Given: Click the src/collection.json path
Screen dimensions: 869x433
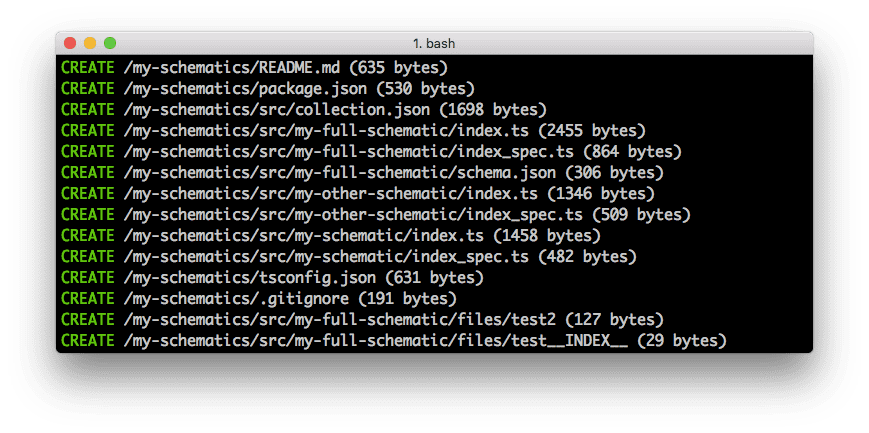Looking at the screenshot, I should click(x=277, y=110).
